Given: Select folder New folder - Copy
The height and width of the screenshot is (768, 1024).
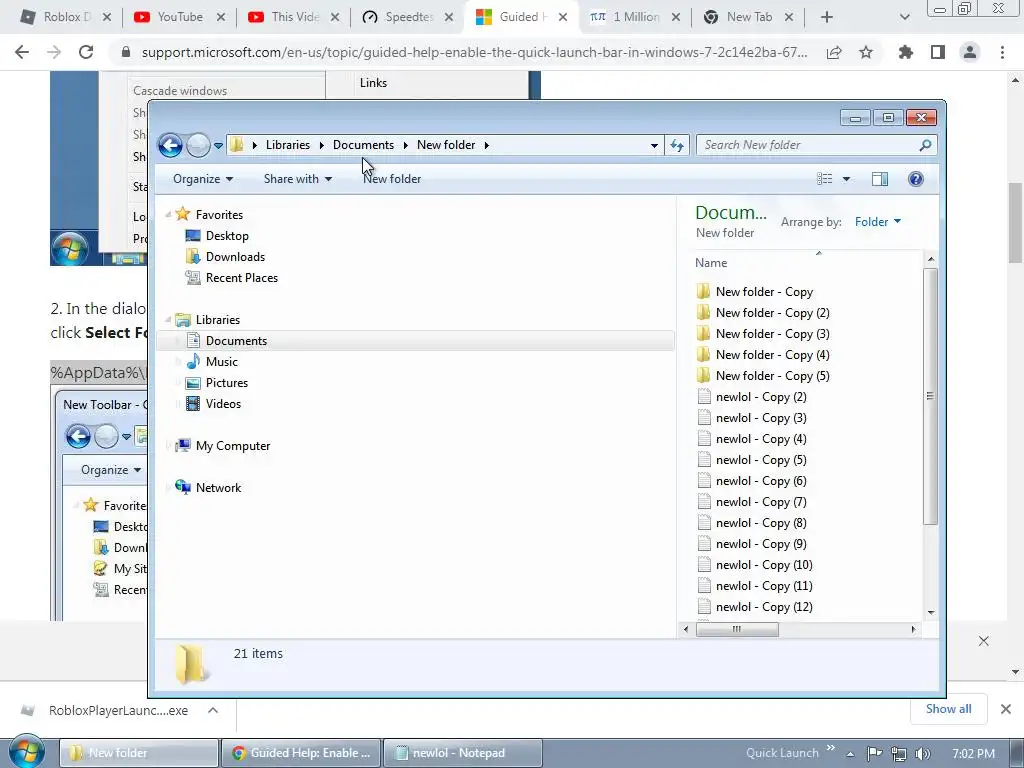Looking at the screenshot, I should click(764, 292).
